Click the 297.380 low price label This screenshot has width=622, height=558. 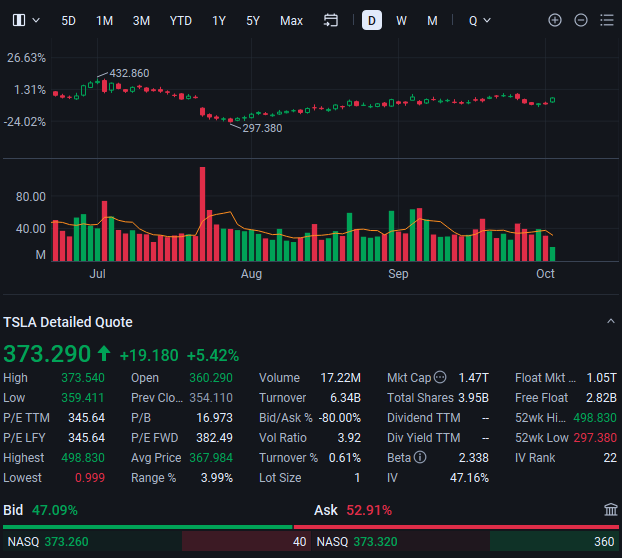coord(262,128)
